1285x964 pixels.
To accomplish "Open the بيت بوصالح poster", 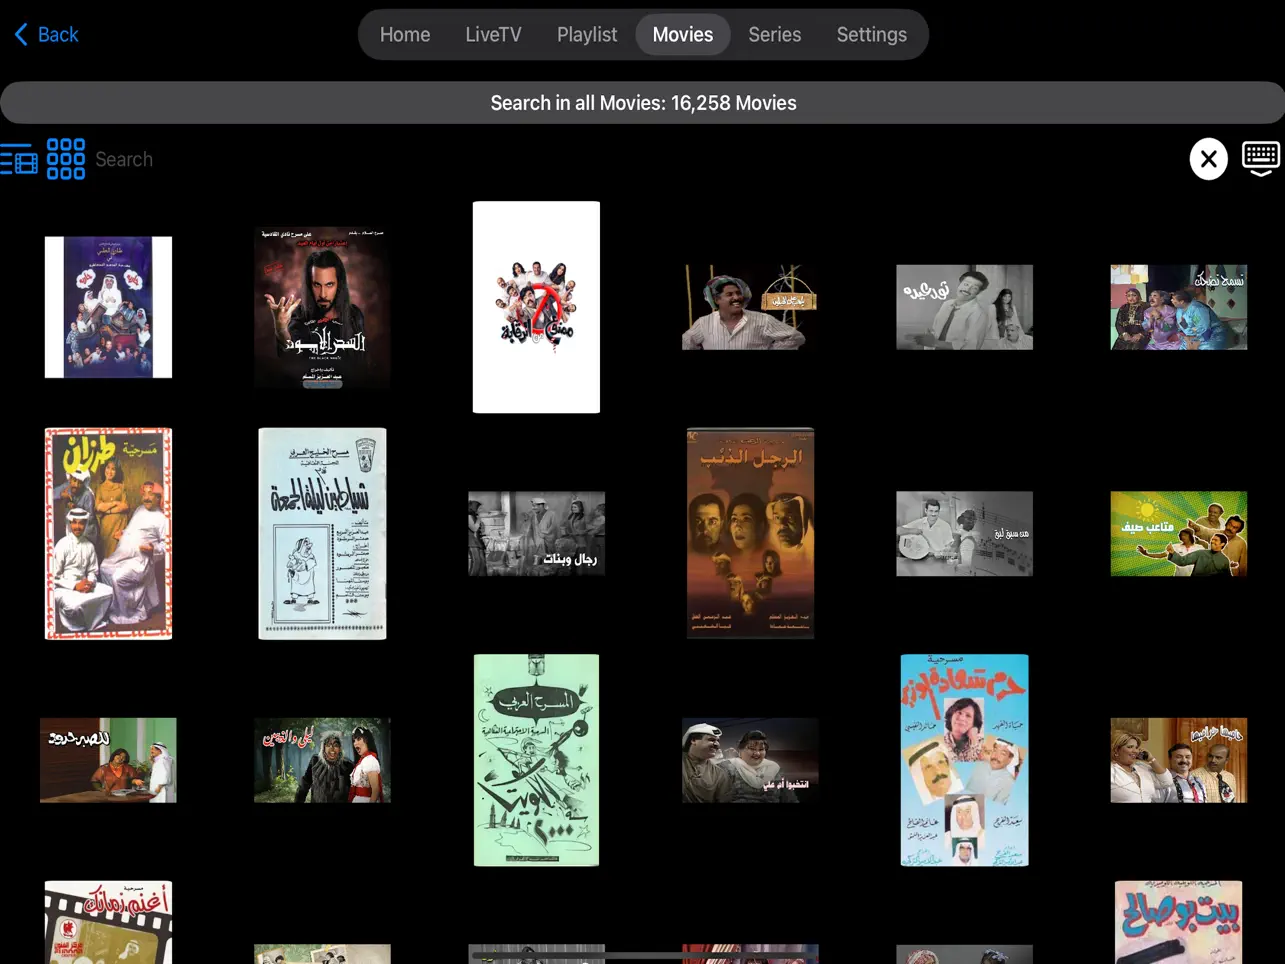I will pos(1178,922).
